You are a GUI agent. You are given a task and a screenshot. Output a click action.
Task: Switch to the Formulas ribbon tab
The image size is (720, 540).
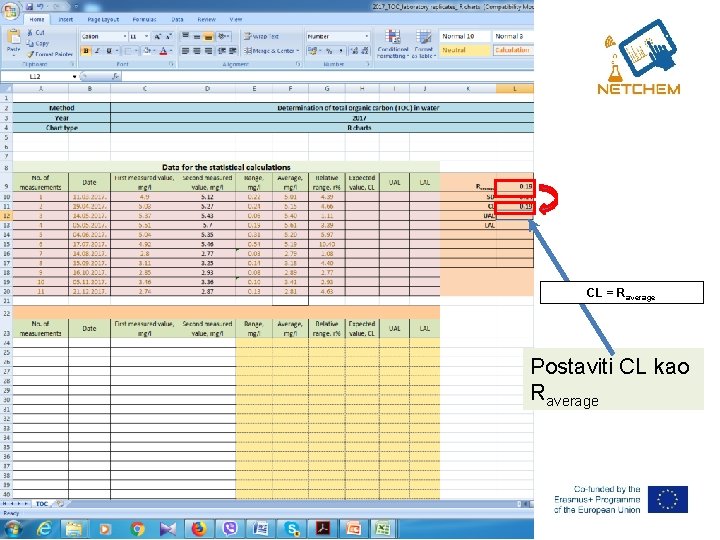tap(144, 19)
